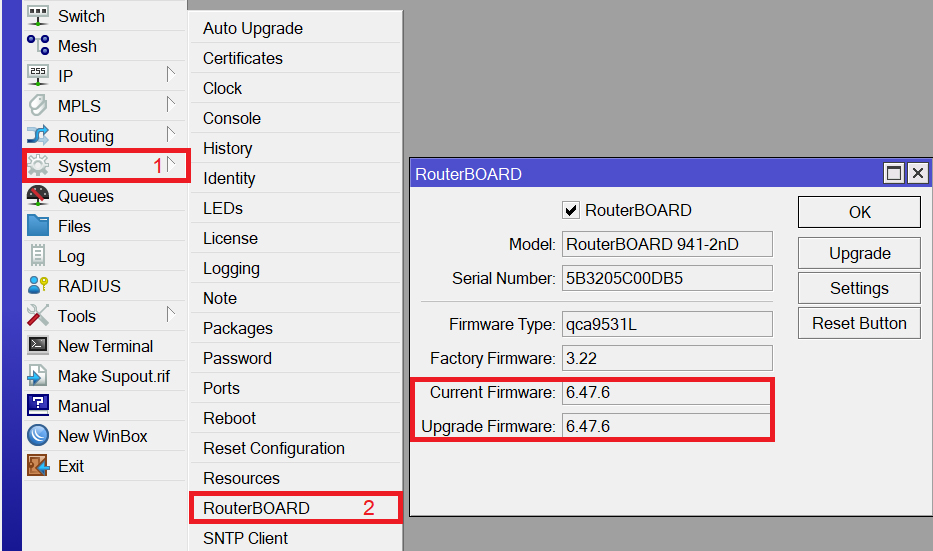Click the Manual help icon

pos(38,406)
